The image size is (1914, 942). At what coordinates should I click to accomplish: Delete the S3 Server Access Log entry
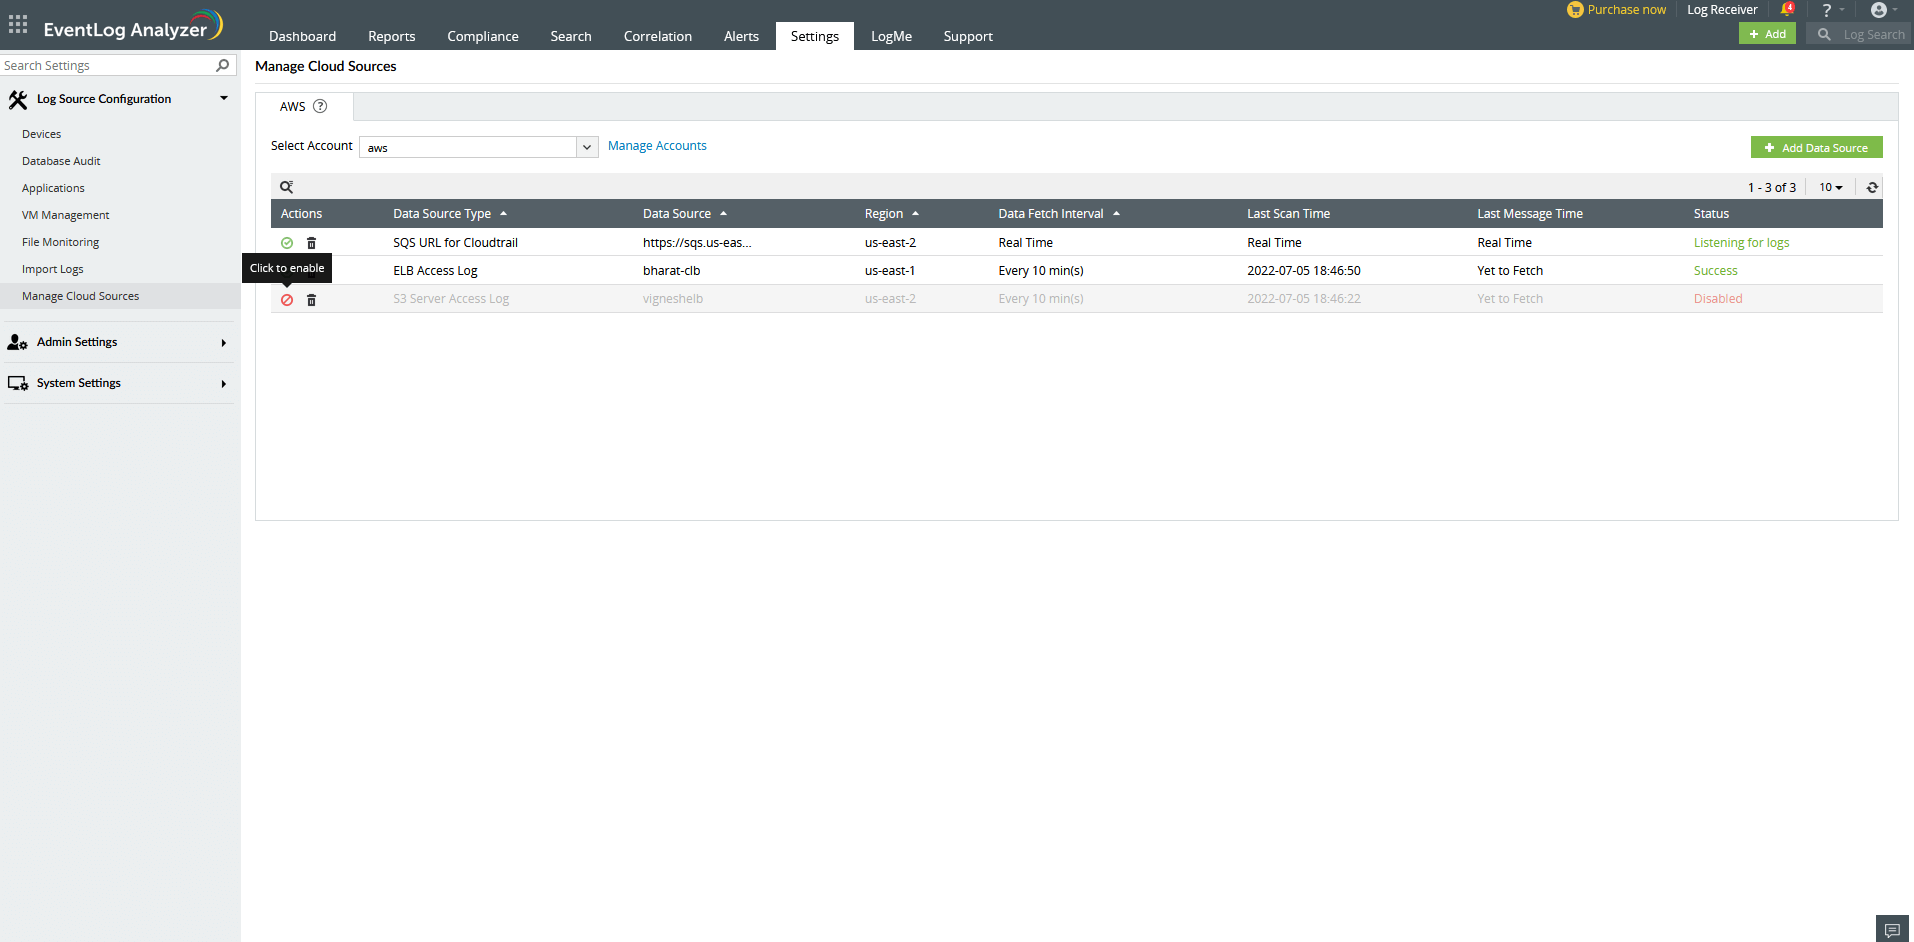tap(311, 299)
